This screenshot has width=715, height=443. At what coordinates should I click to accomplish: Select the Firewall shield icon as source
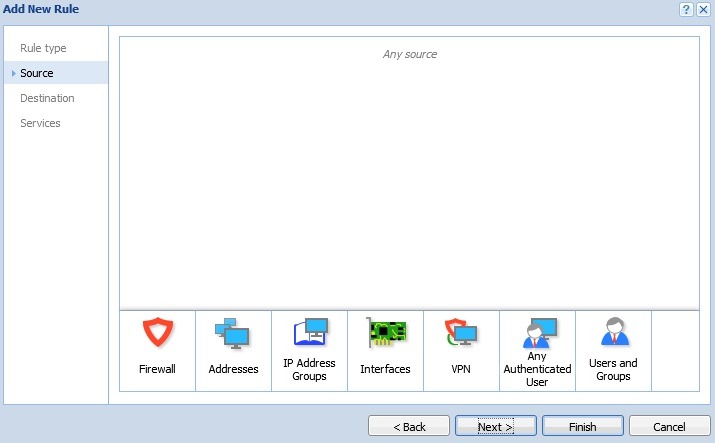(x=157, y=332)
